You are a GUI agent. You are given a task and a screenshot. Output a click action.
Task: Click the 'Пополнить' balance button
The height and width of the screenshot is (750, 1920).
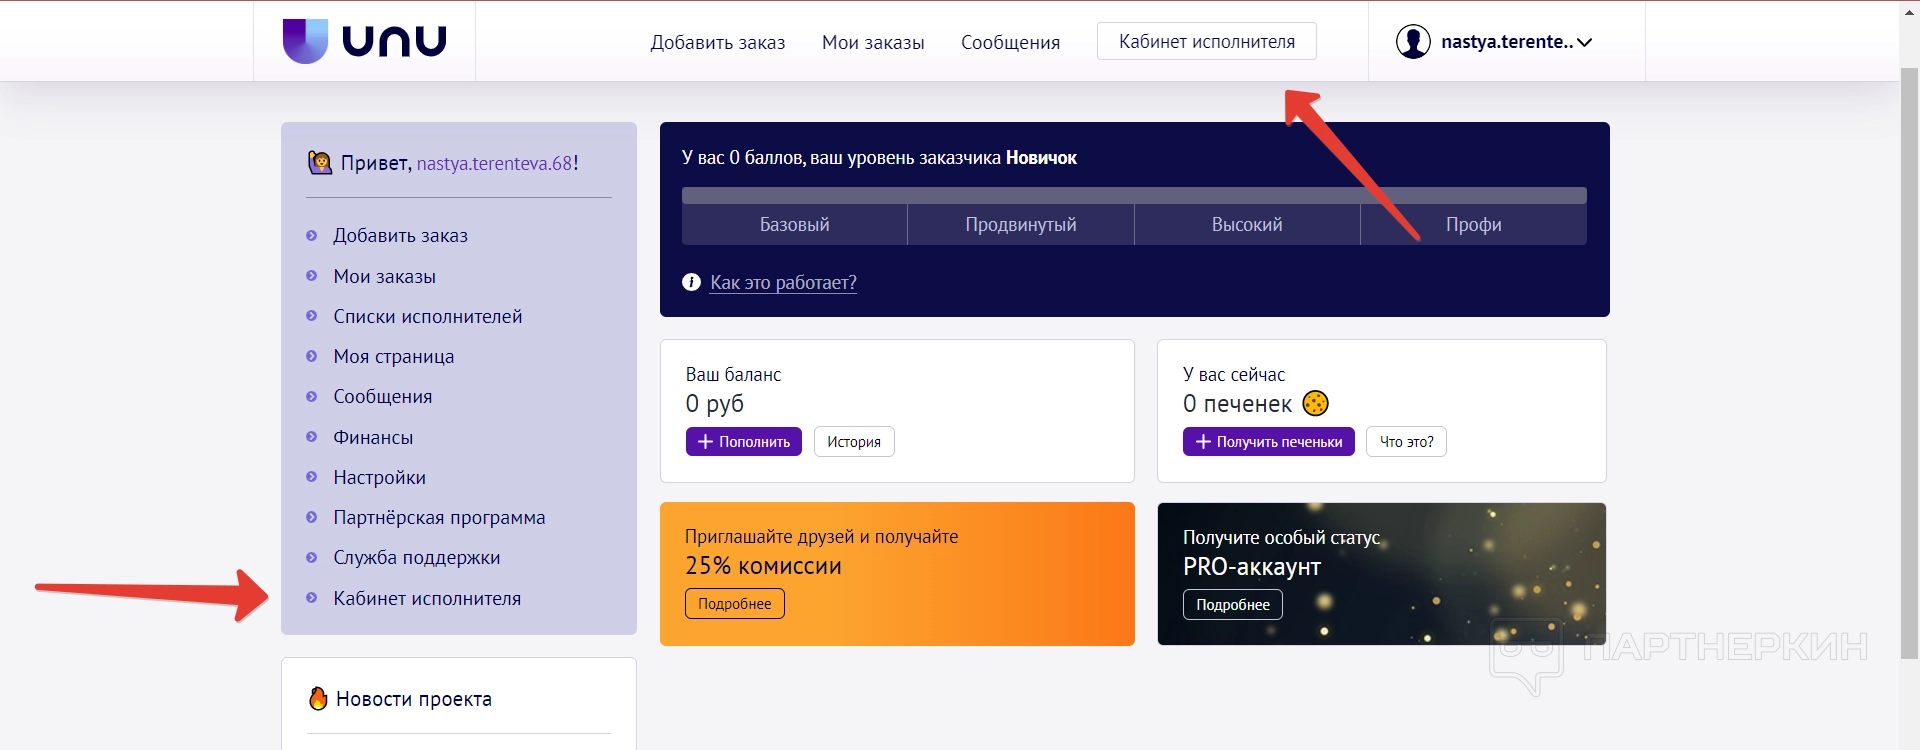[743, 441]
